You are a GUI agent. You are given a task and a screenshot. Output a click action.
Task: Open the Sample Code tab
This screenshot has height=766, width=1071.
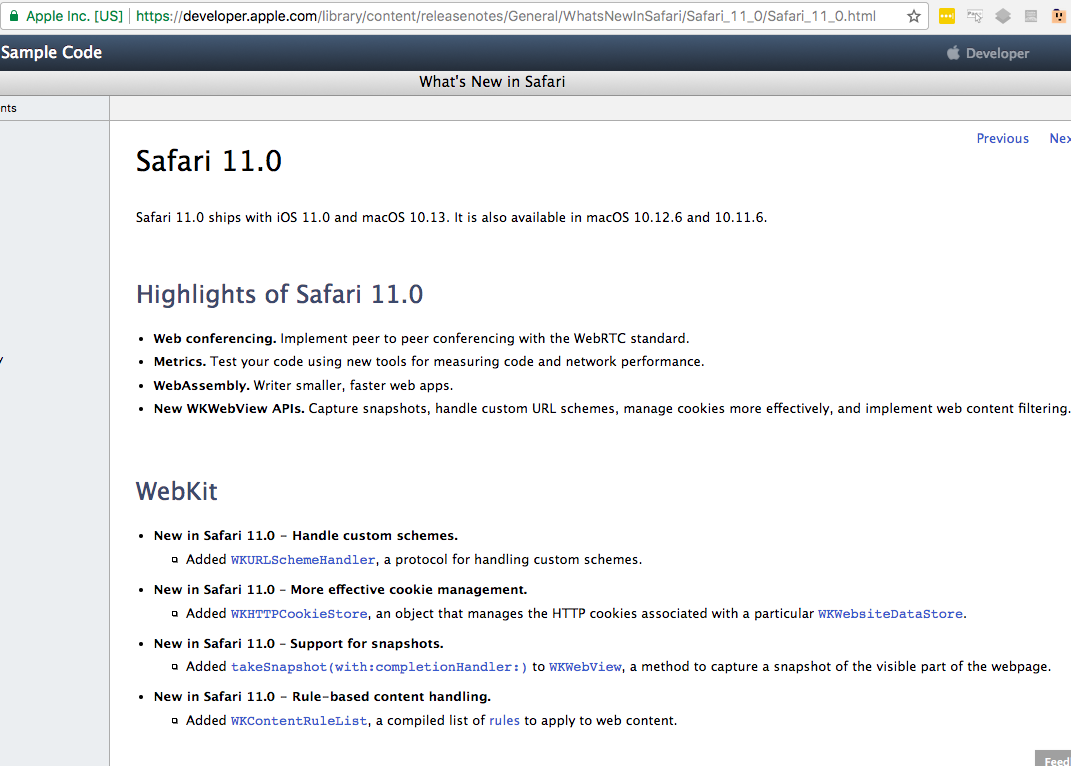click(51, 53)
